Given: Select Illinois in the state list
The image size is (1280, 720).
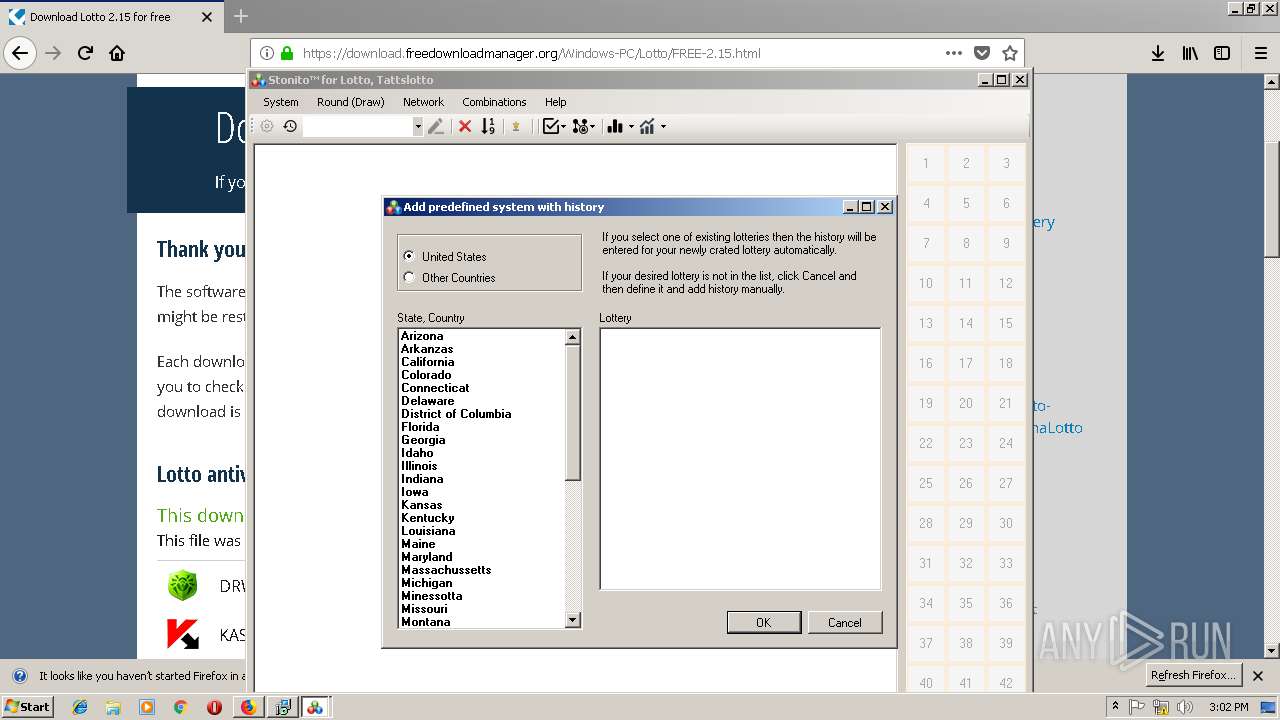Looking at the screenshot, I should [x=419, y=466].
